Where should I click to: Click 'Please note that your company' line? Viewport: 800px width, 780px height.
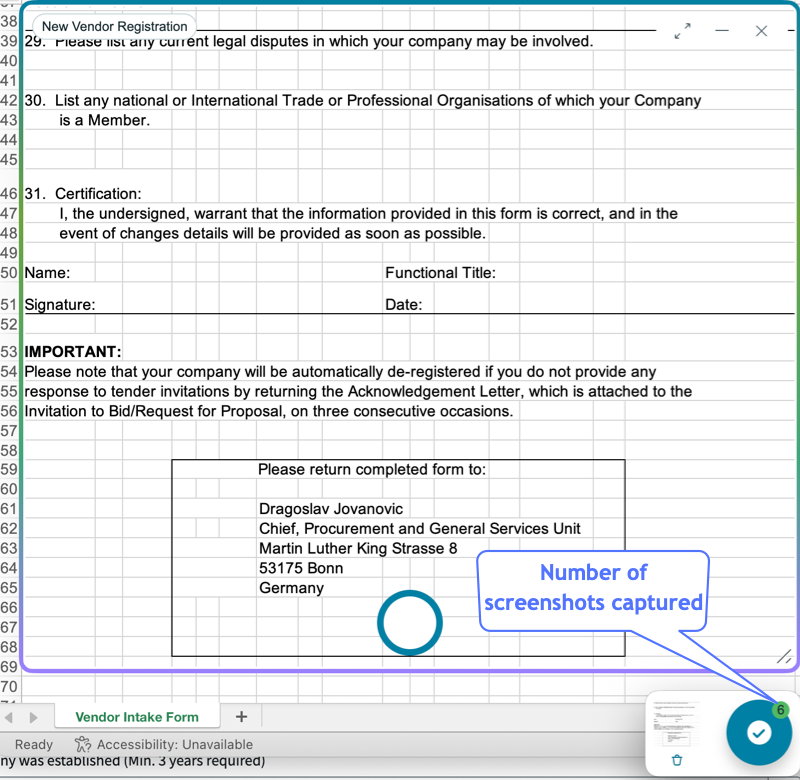[340, 371]
